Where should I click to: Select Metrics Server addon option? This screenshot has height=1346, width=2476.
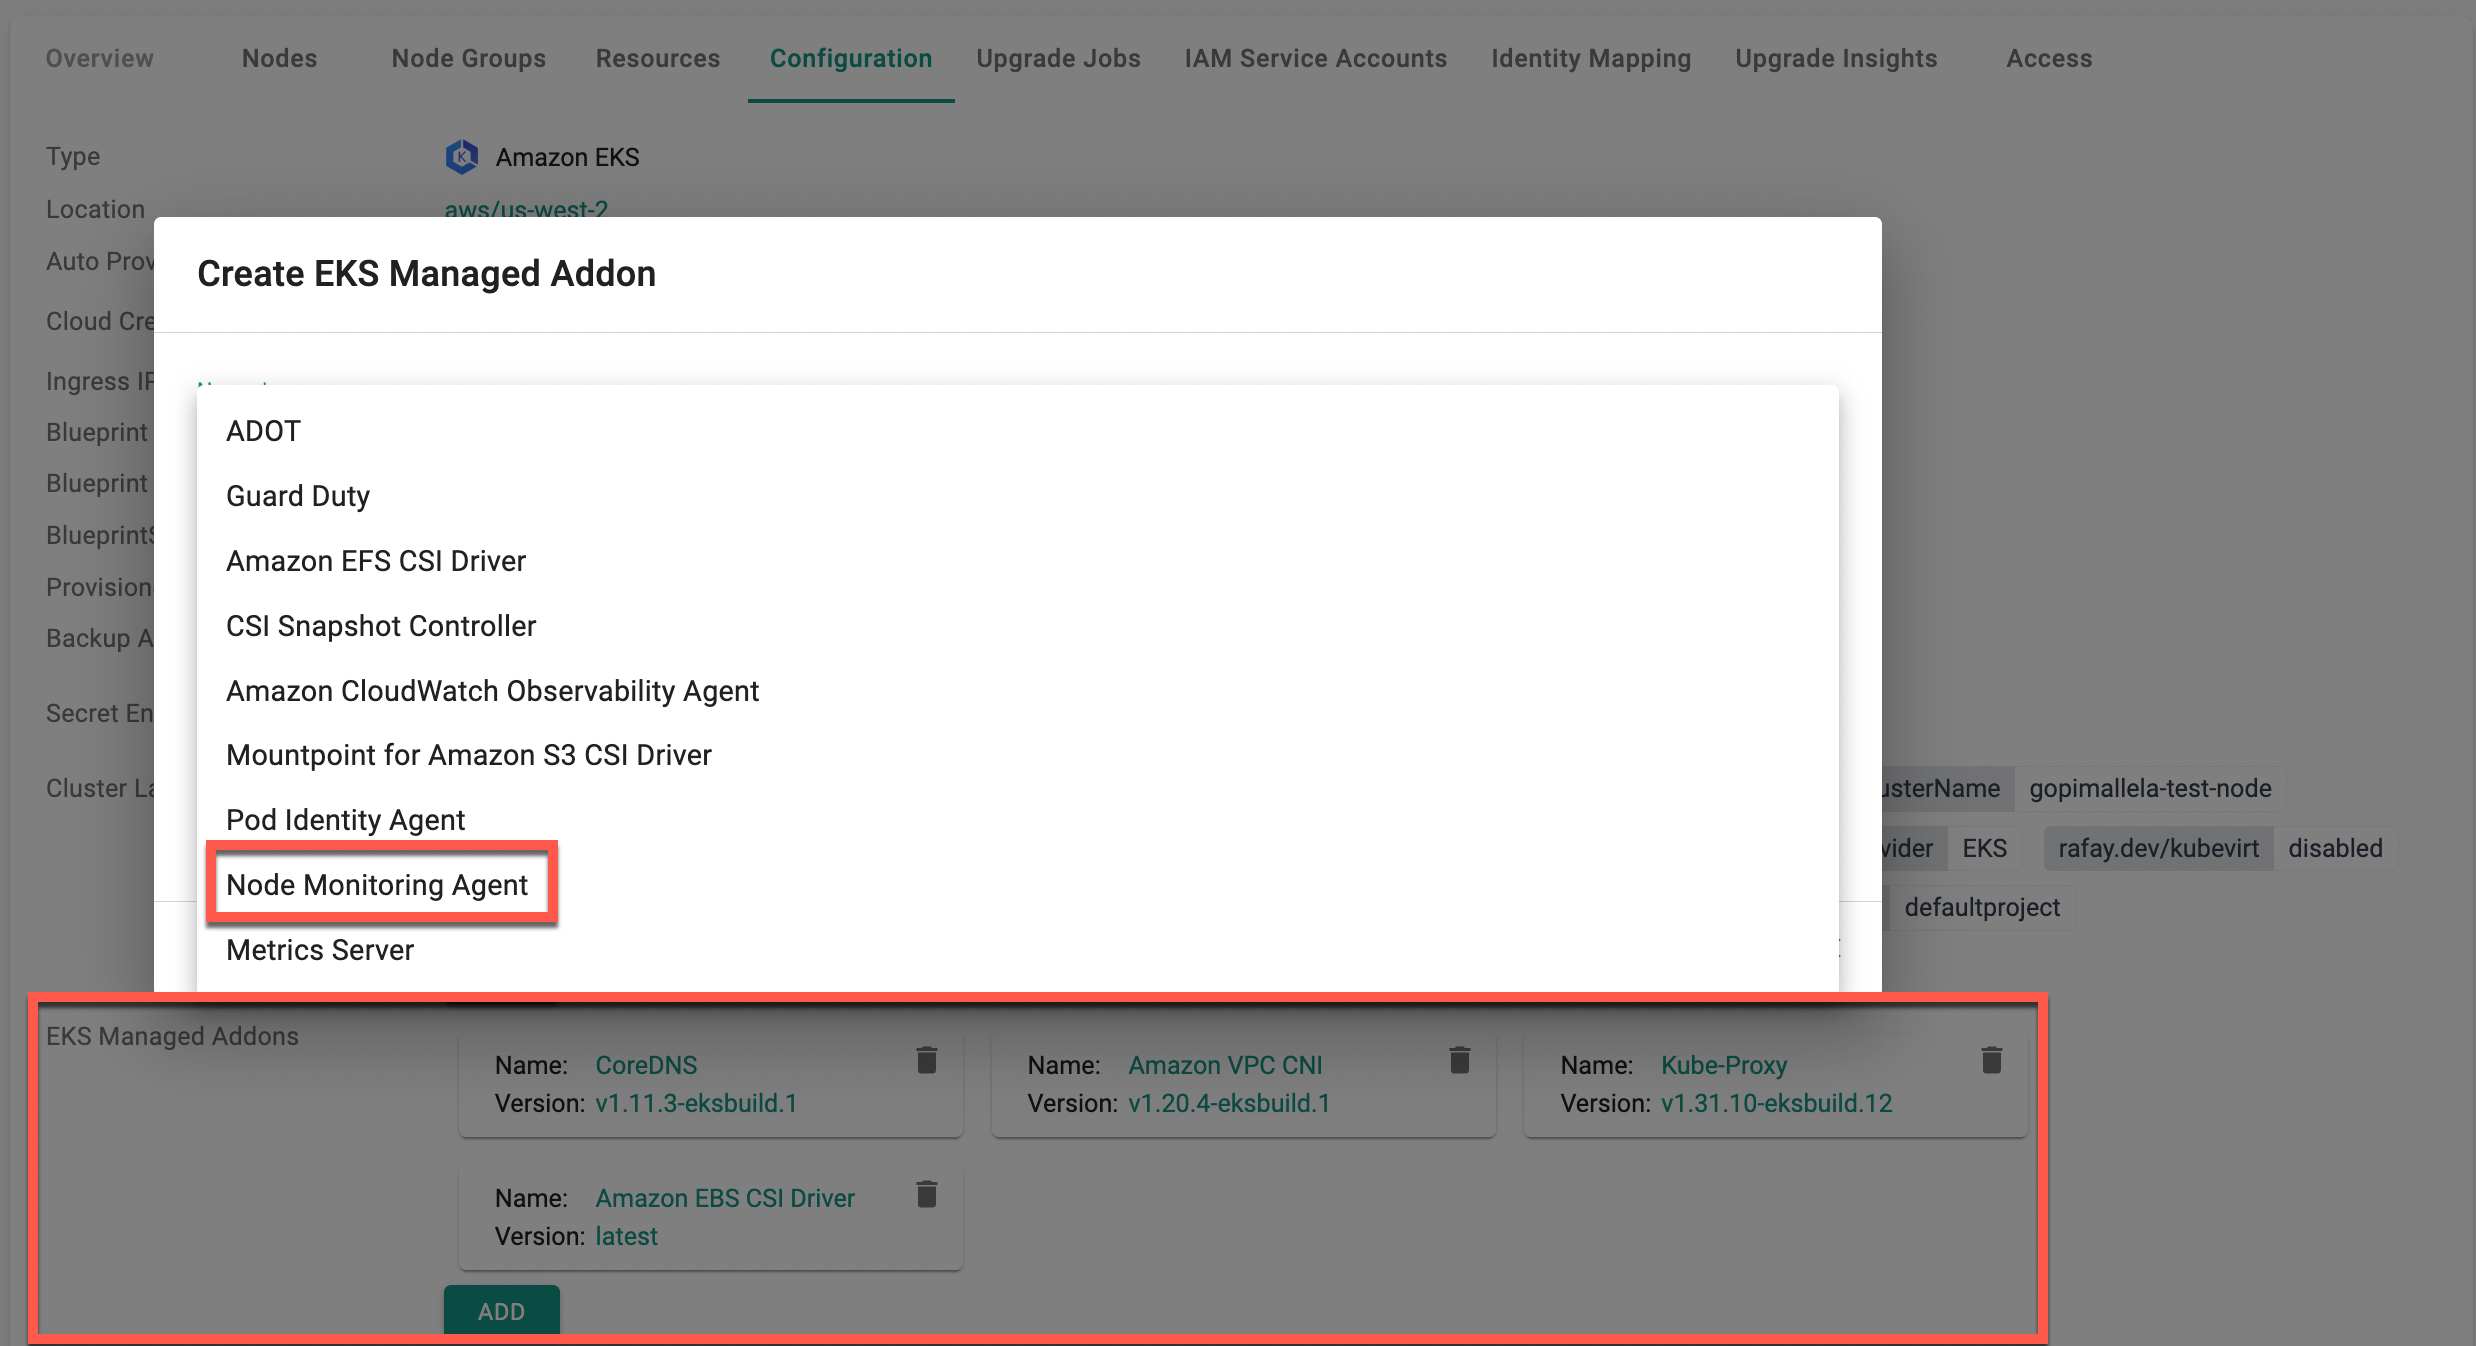[x=320, y=950]
